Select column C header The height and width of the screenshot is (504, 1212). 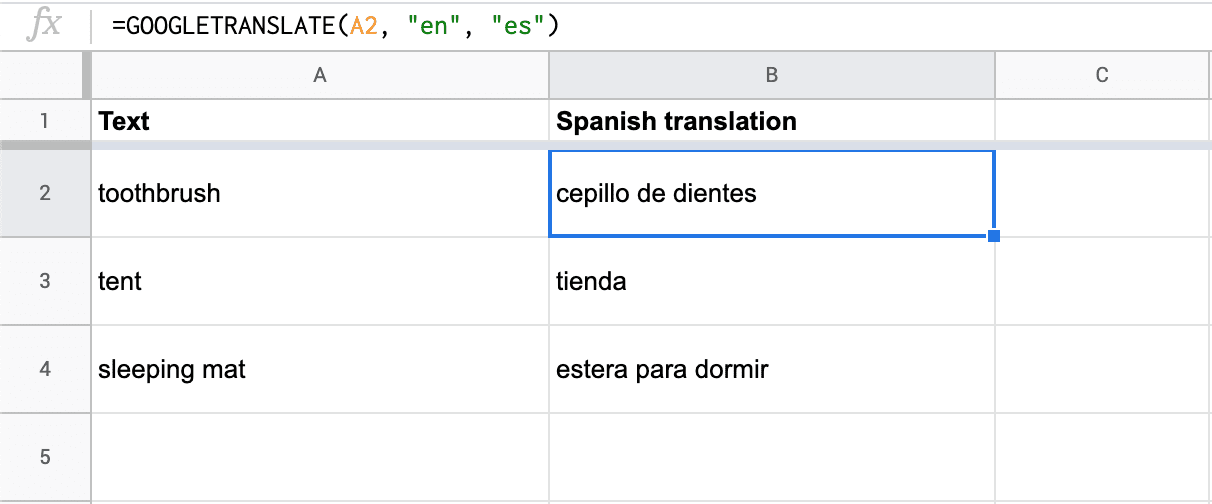point(1103,75)
